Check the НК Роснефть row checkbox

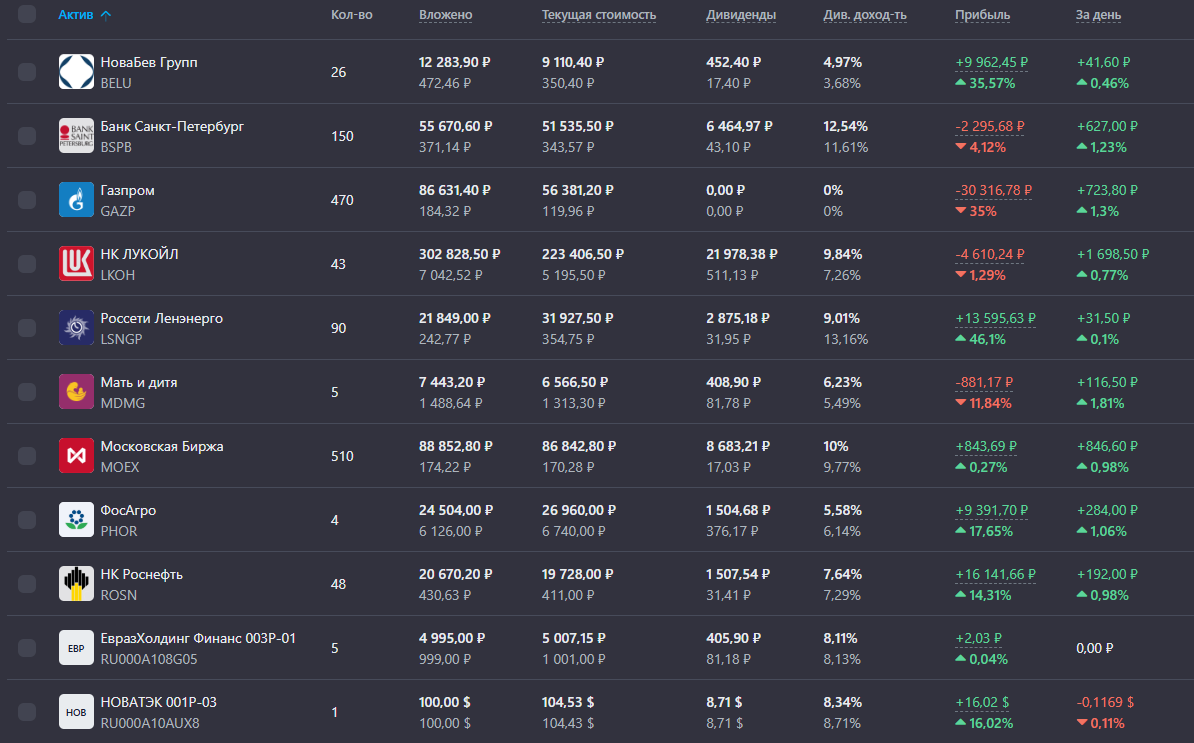pyautogui.click(x=27, y=583)
